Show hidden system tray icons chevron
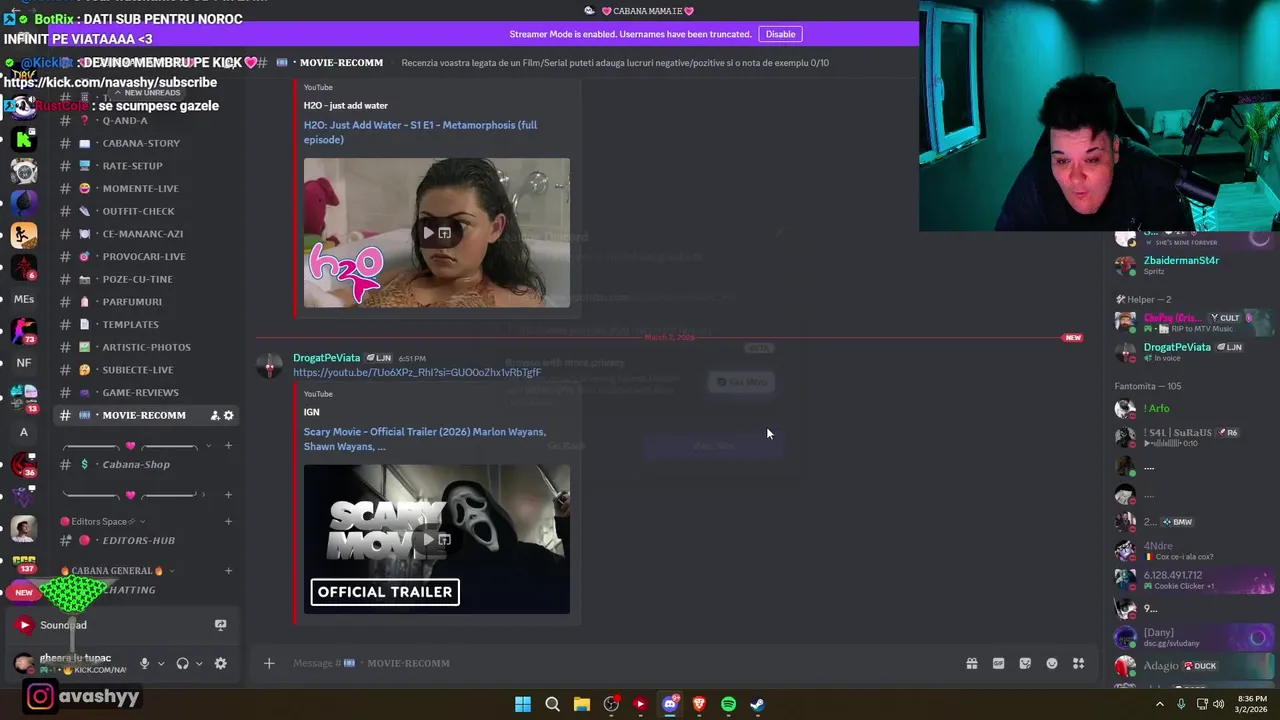1280x720 pixels. pyautogui.click(x=1160, y=704)
